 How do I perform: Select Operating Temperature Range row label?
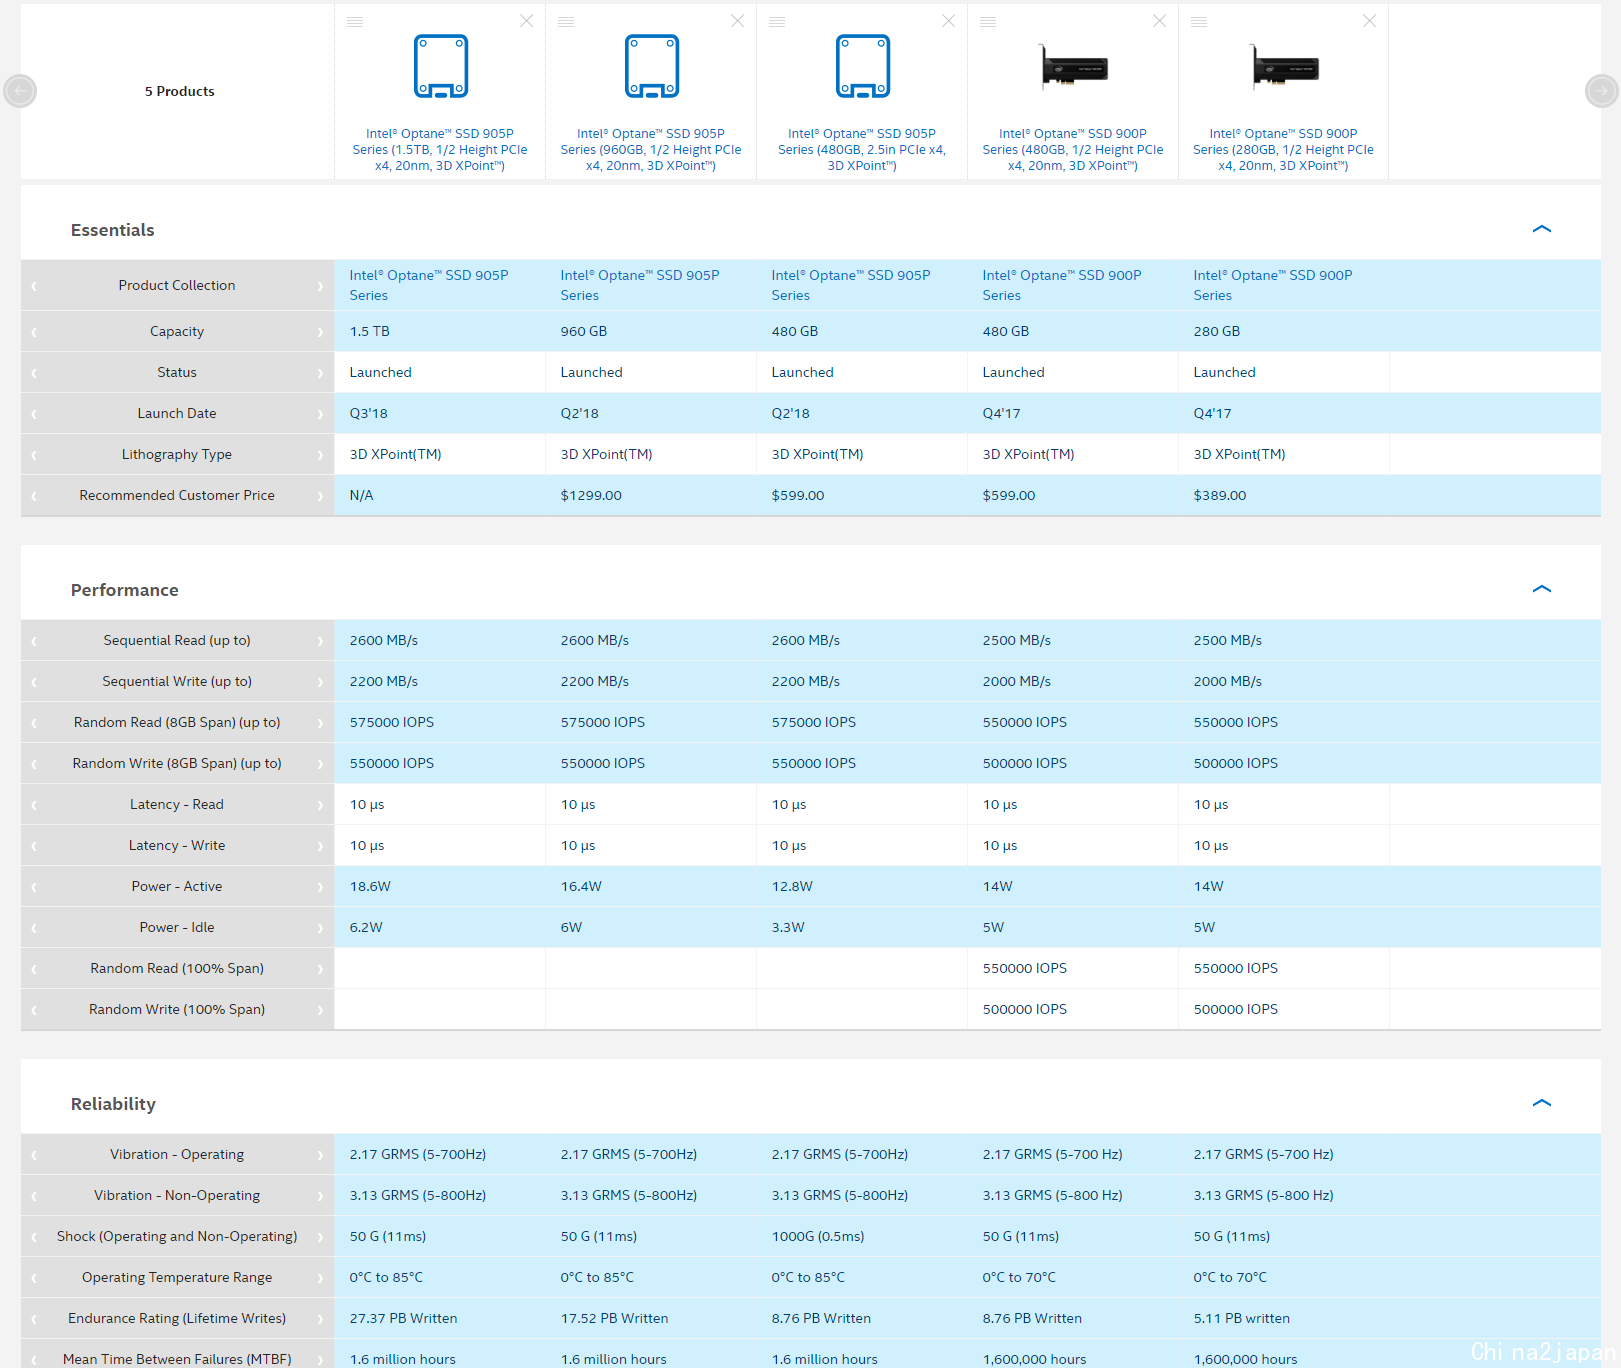(x=177, y=1277)
